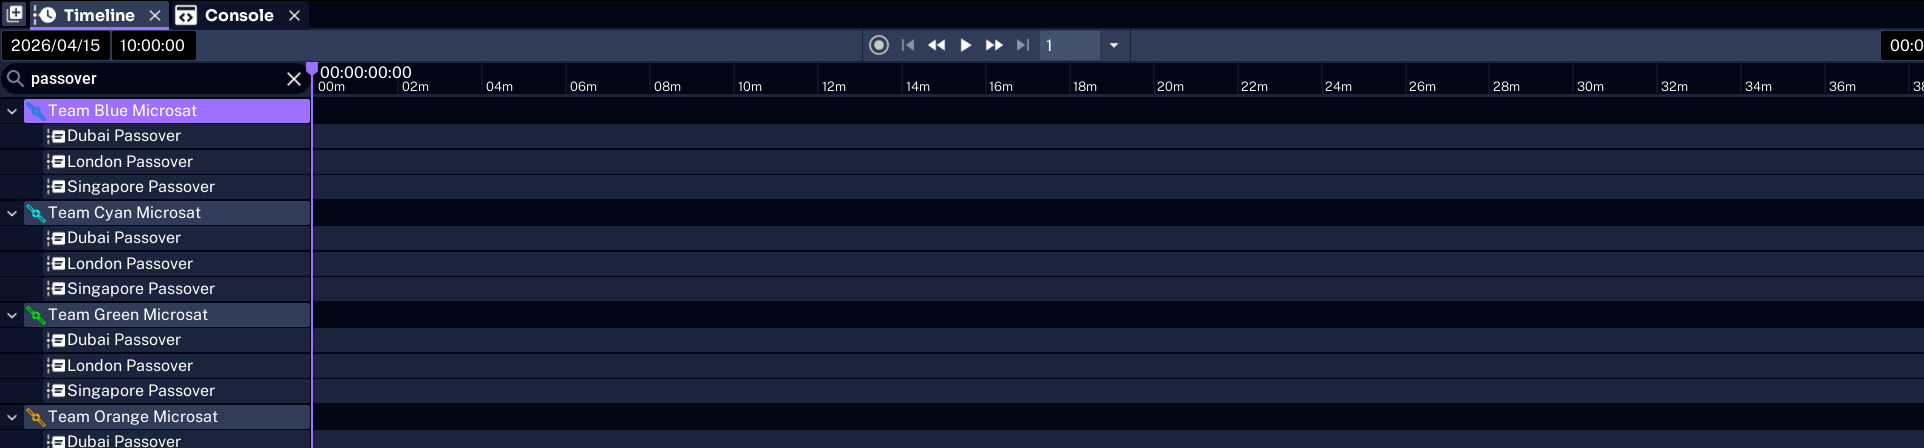This screenshot has width=1924, height=448.
Task: Click the event icon beside Team Green Dubai Passover
Action: pos(57,341)
